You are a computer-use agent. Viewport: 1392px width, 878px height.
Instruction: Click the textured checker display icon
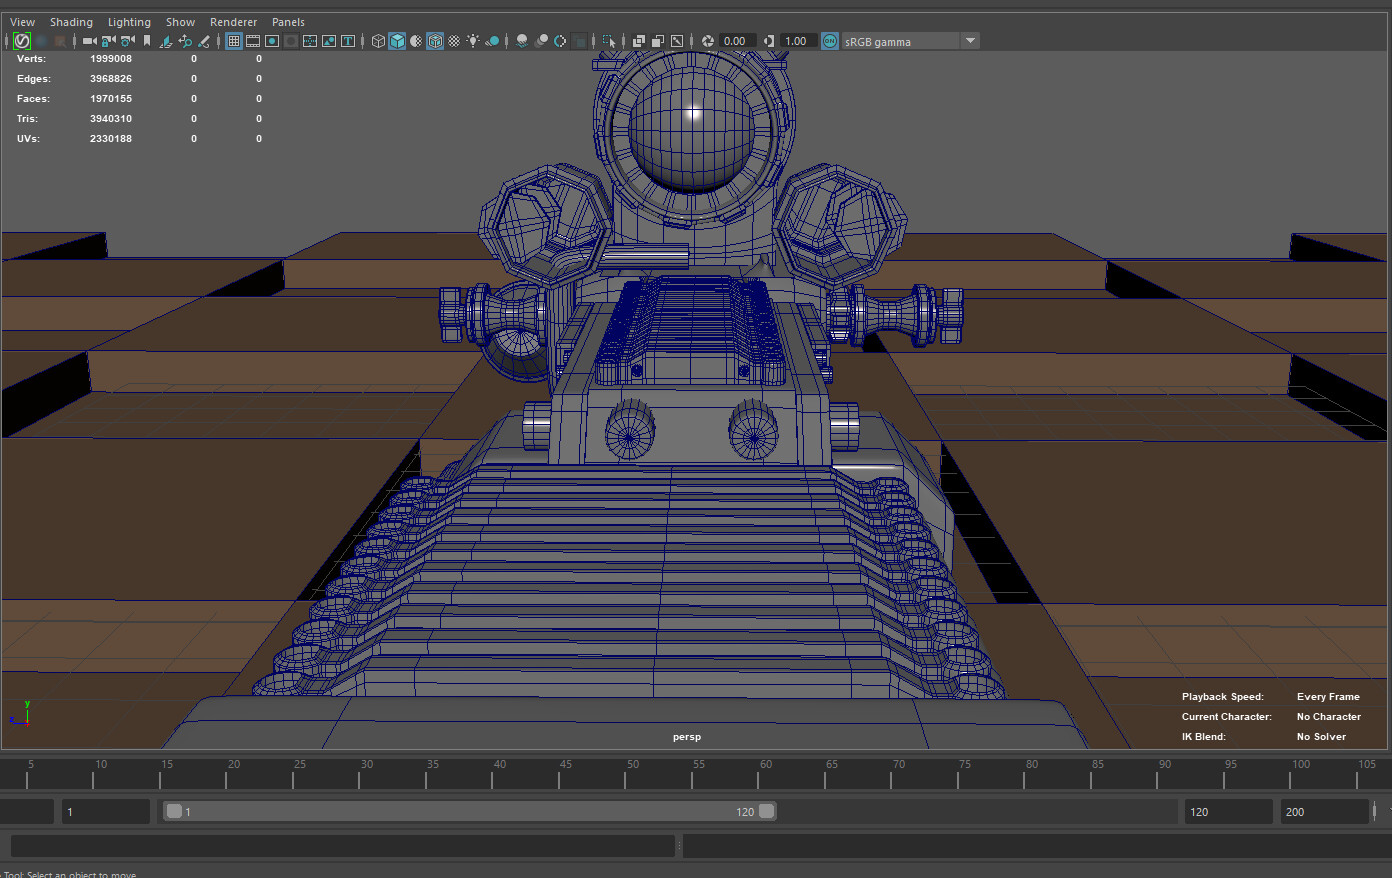(x=454, y=41)
